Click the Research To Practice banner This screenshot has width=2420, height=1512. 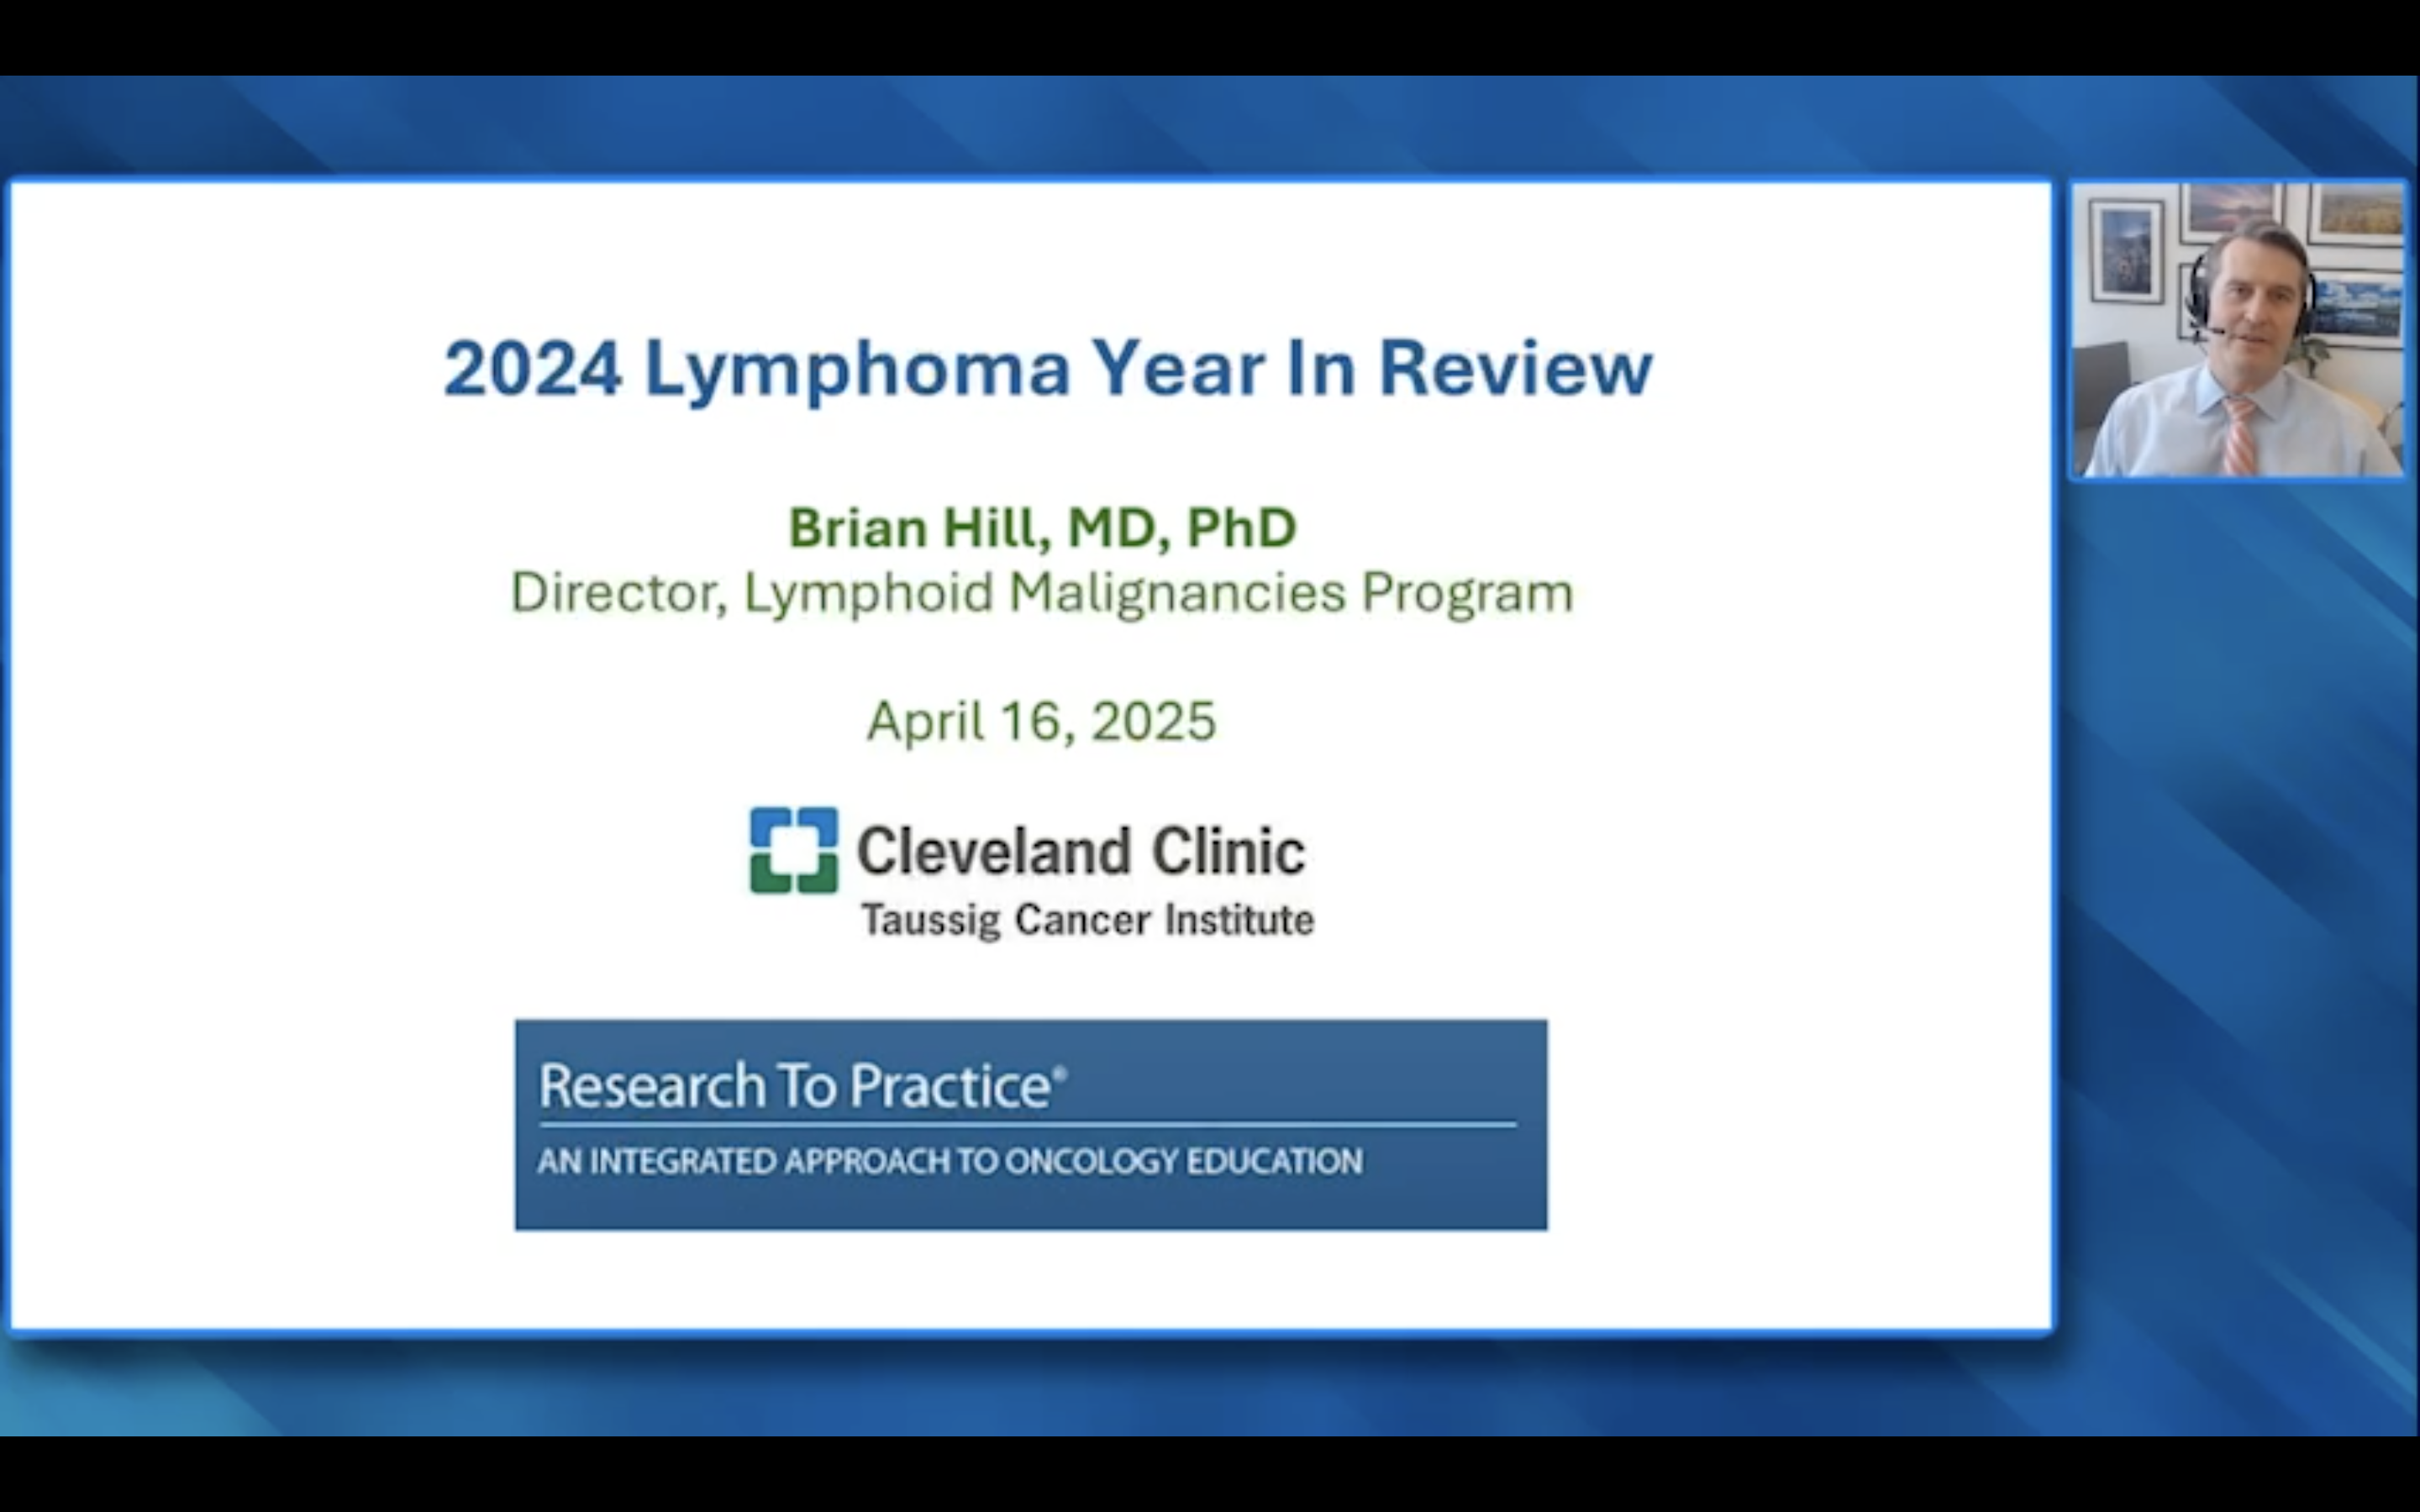(1031, 1125)
